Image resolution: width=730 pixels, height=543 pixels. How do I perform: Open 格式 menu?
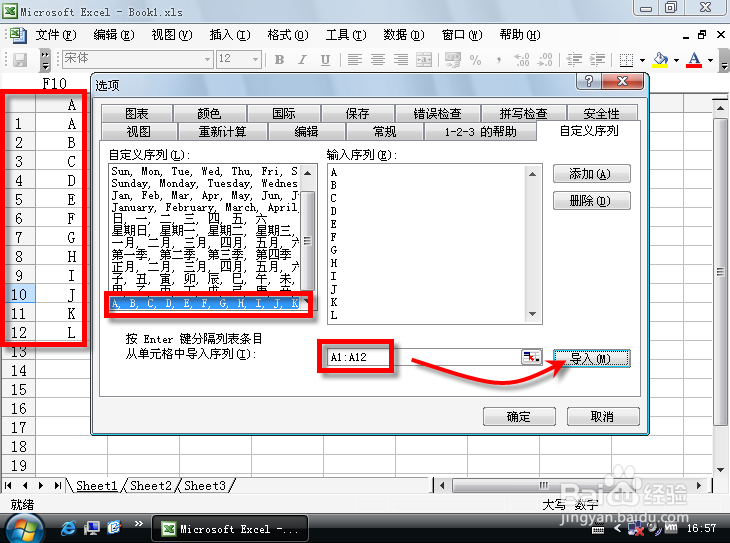[x=288, y=35]
